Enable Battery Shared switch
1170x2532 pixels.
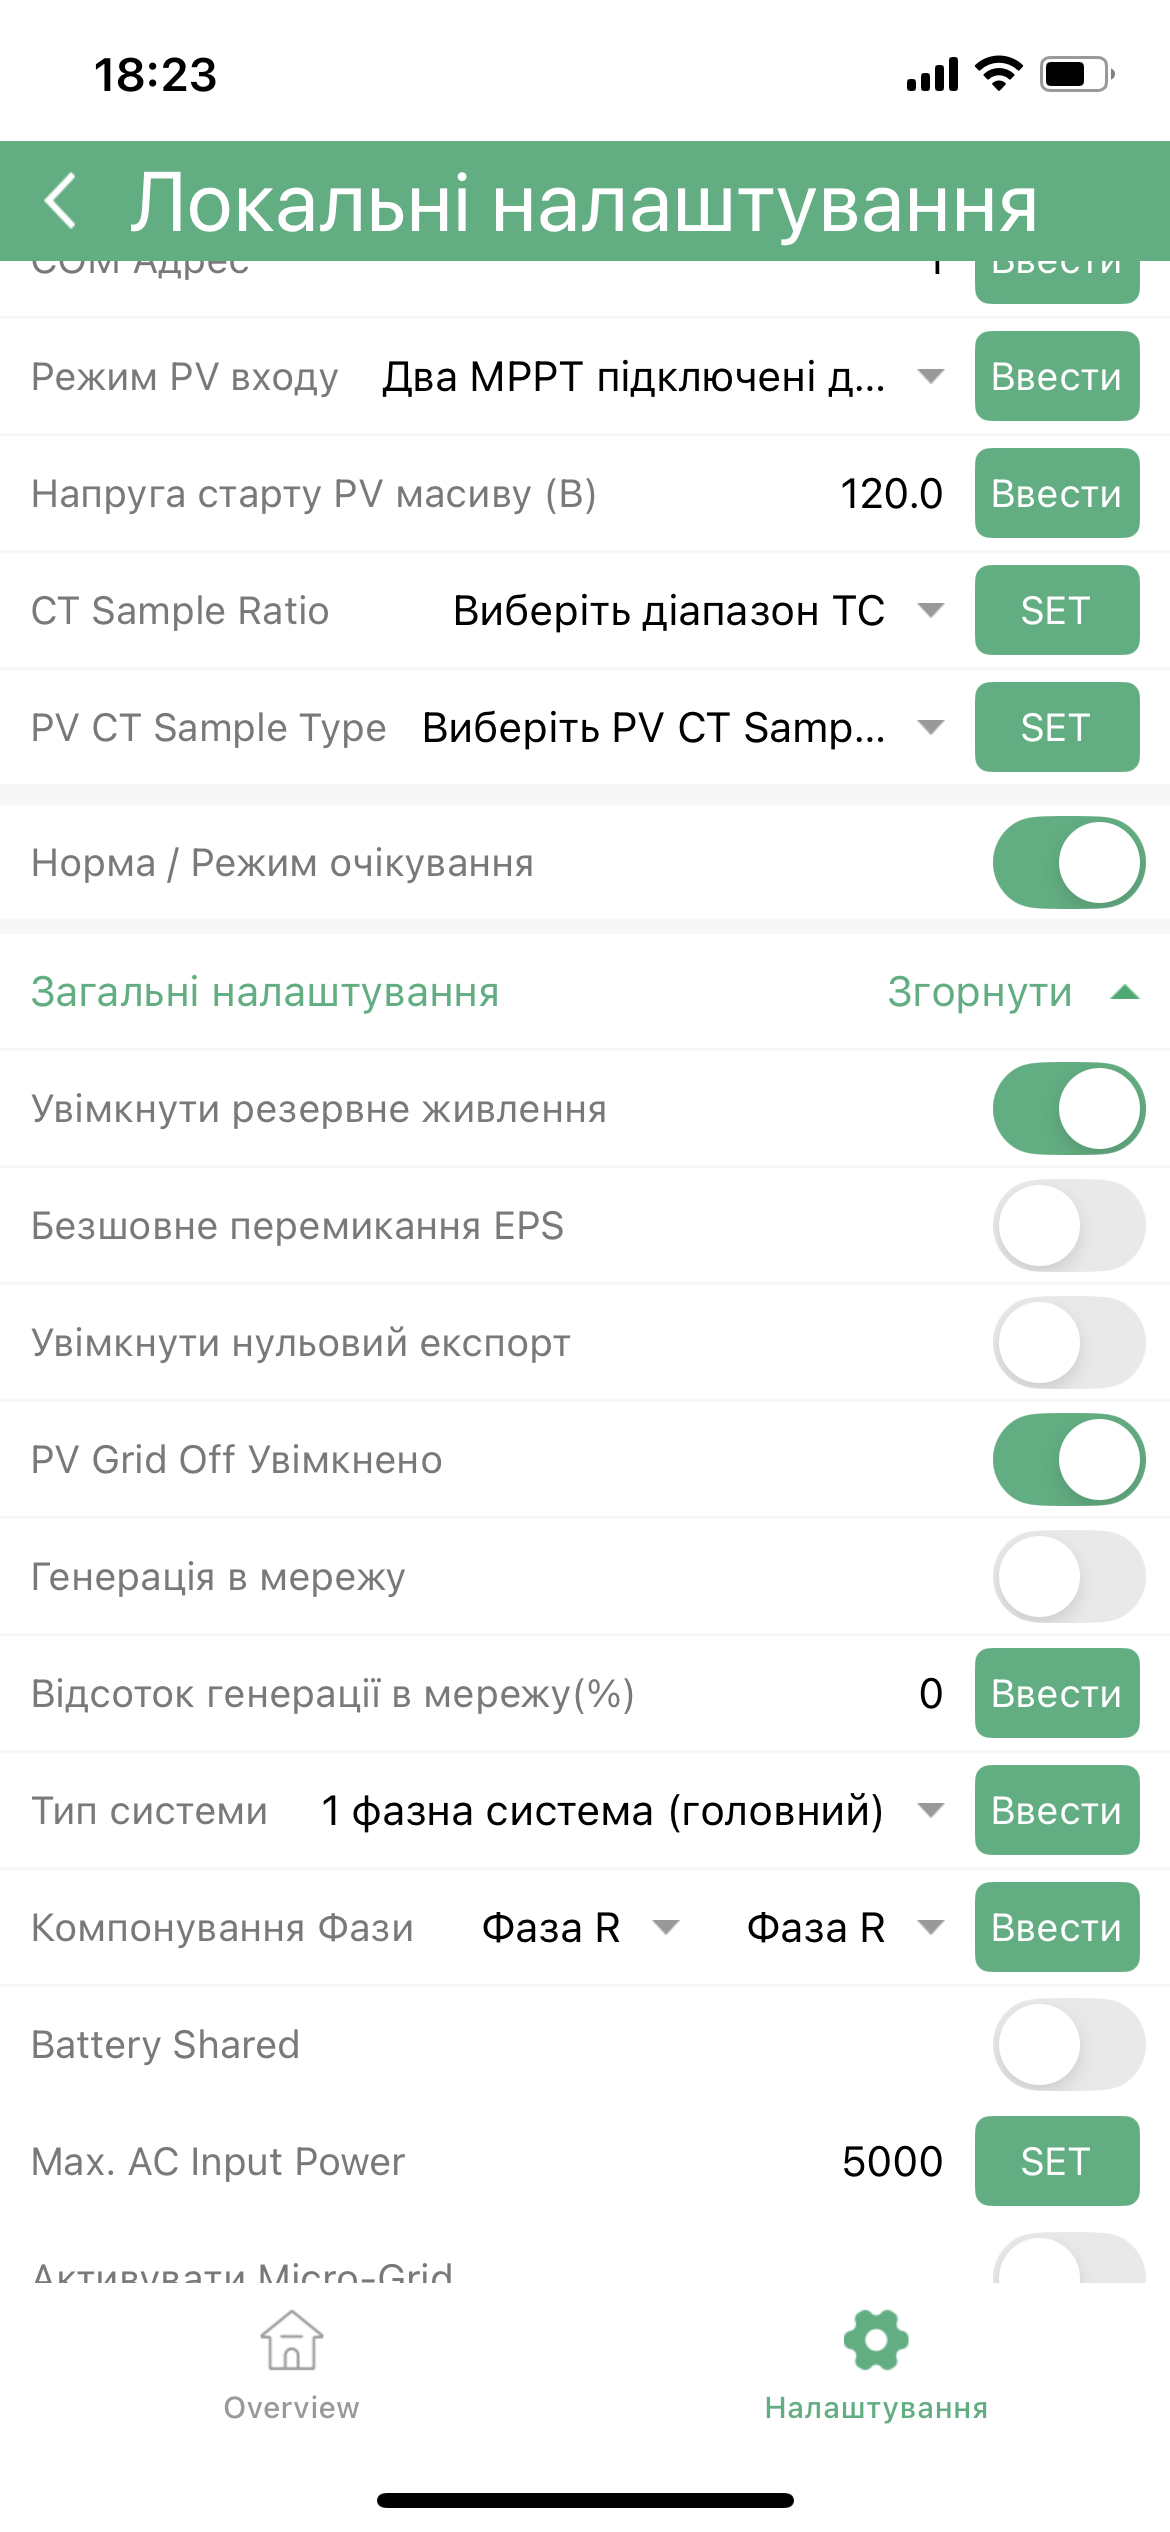(1068, 2045)
